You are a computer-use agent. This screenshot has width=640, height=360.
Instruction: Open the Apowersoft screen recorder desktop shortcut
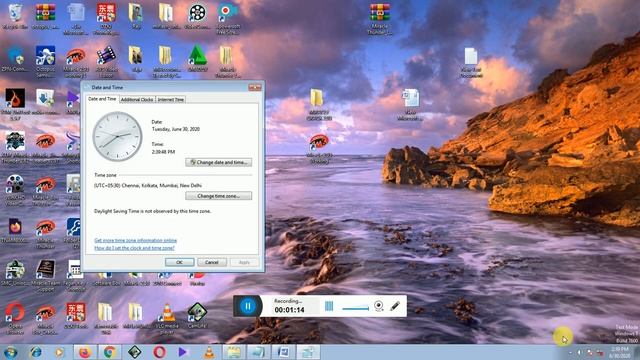pyautogui.click(x=228, y=18)
